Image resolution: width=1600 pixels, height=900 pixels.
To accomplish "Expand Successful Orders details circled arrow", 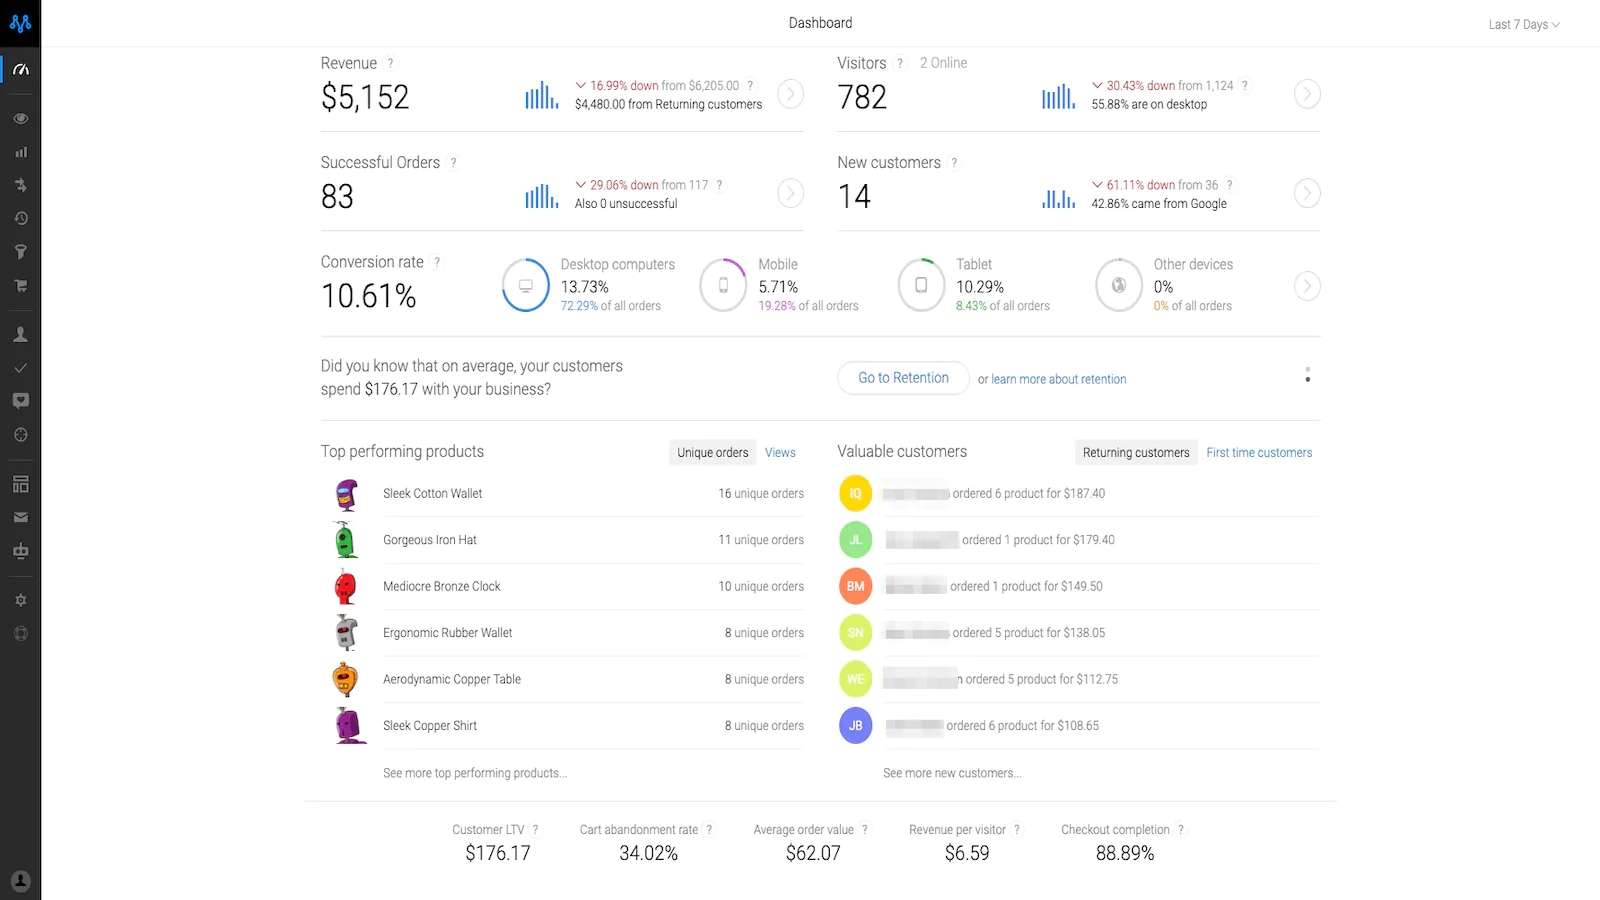I will click(x=791, y=193).
